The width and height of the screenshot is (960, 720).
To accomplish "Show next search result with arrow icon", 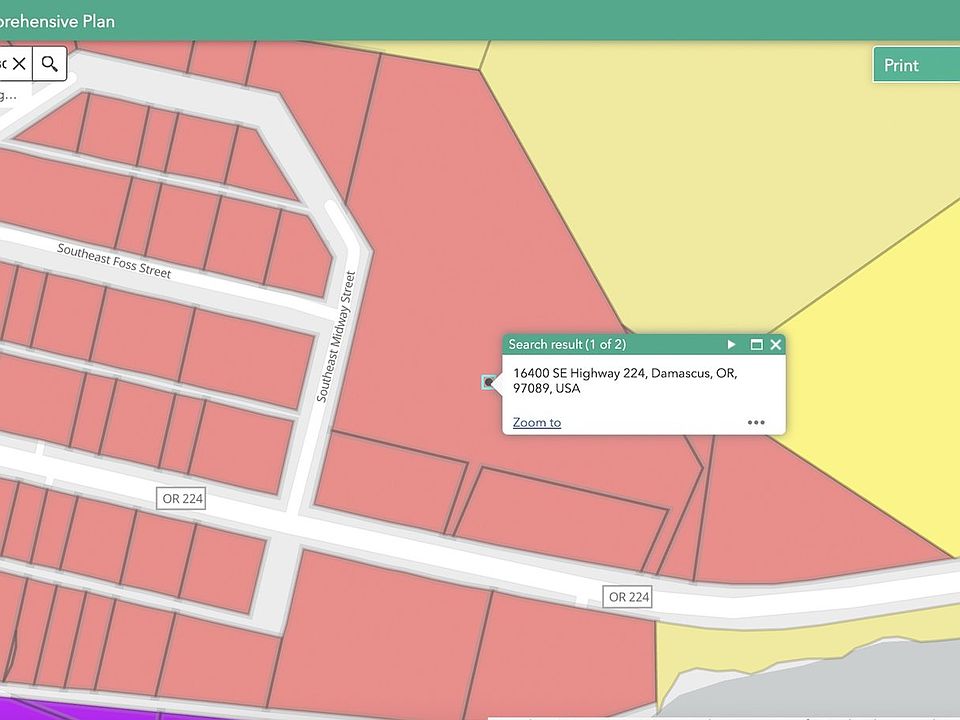I will point(731,345).
